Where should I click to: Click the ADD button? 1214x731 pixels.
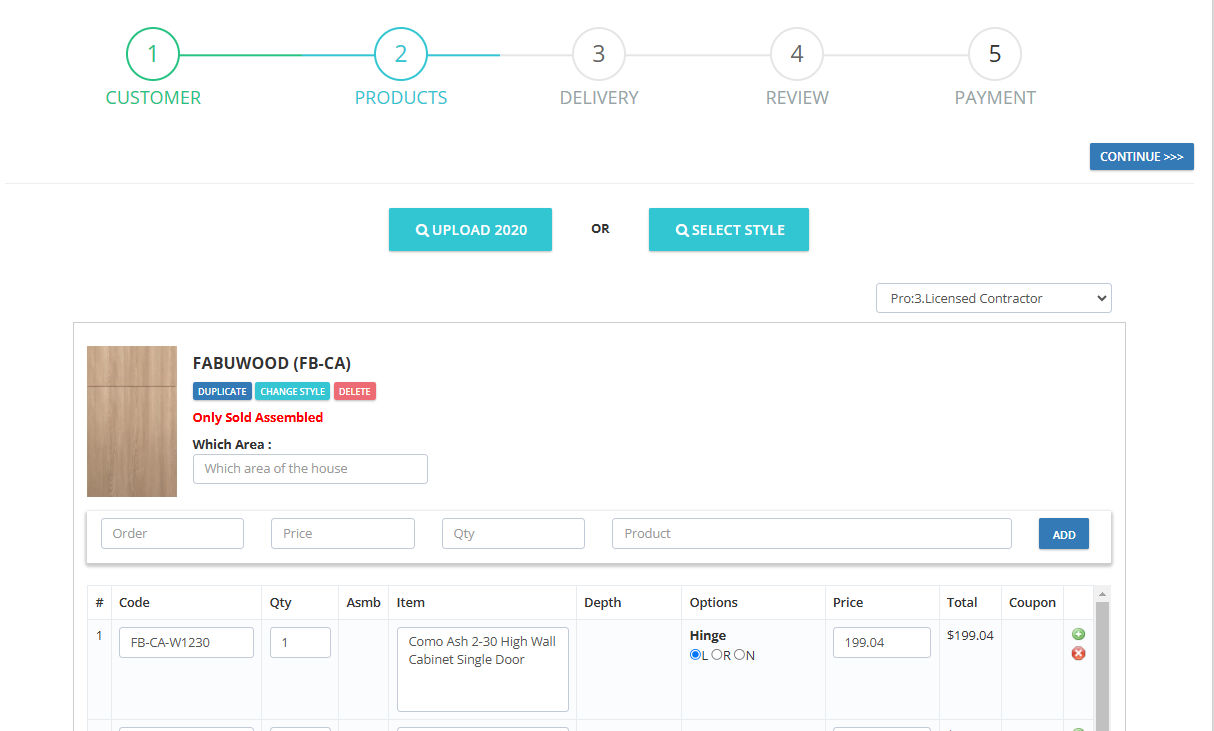pyautogui.click(x=1064, y=534)
